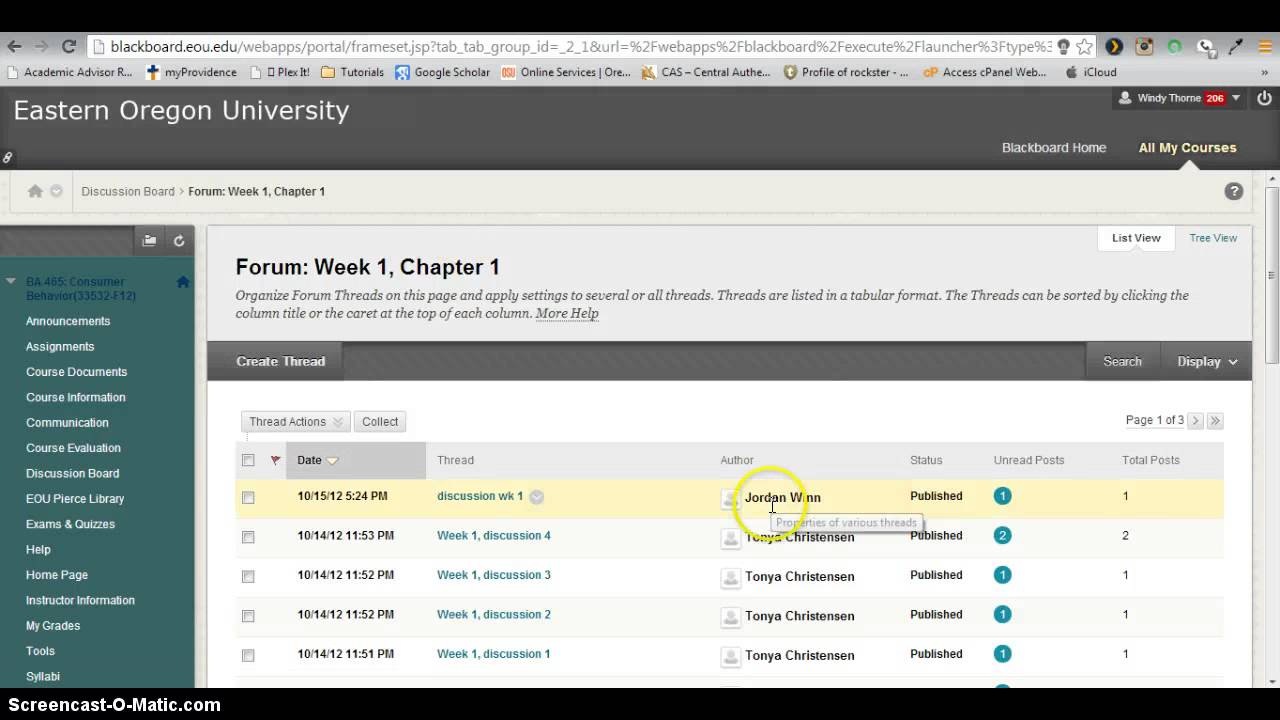Click the Blackboard logout power icon

click(x=1264, y=98)
